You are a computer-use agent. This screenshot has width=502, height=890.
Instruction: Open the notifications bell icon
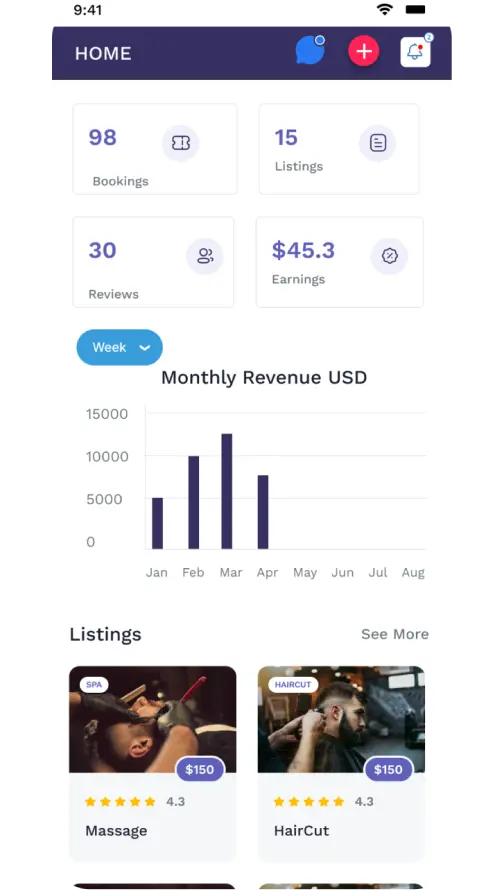coord(415,52)
